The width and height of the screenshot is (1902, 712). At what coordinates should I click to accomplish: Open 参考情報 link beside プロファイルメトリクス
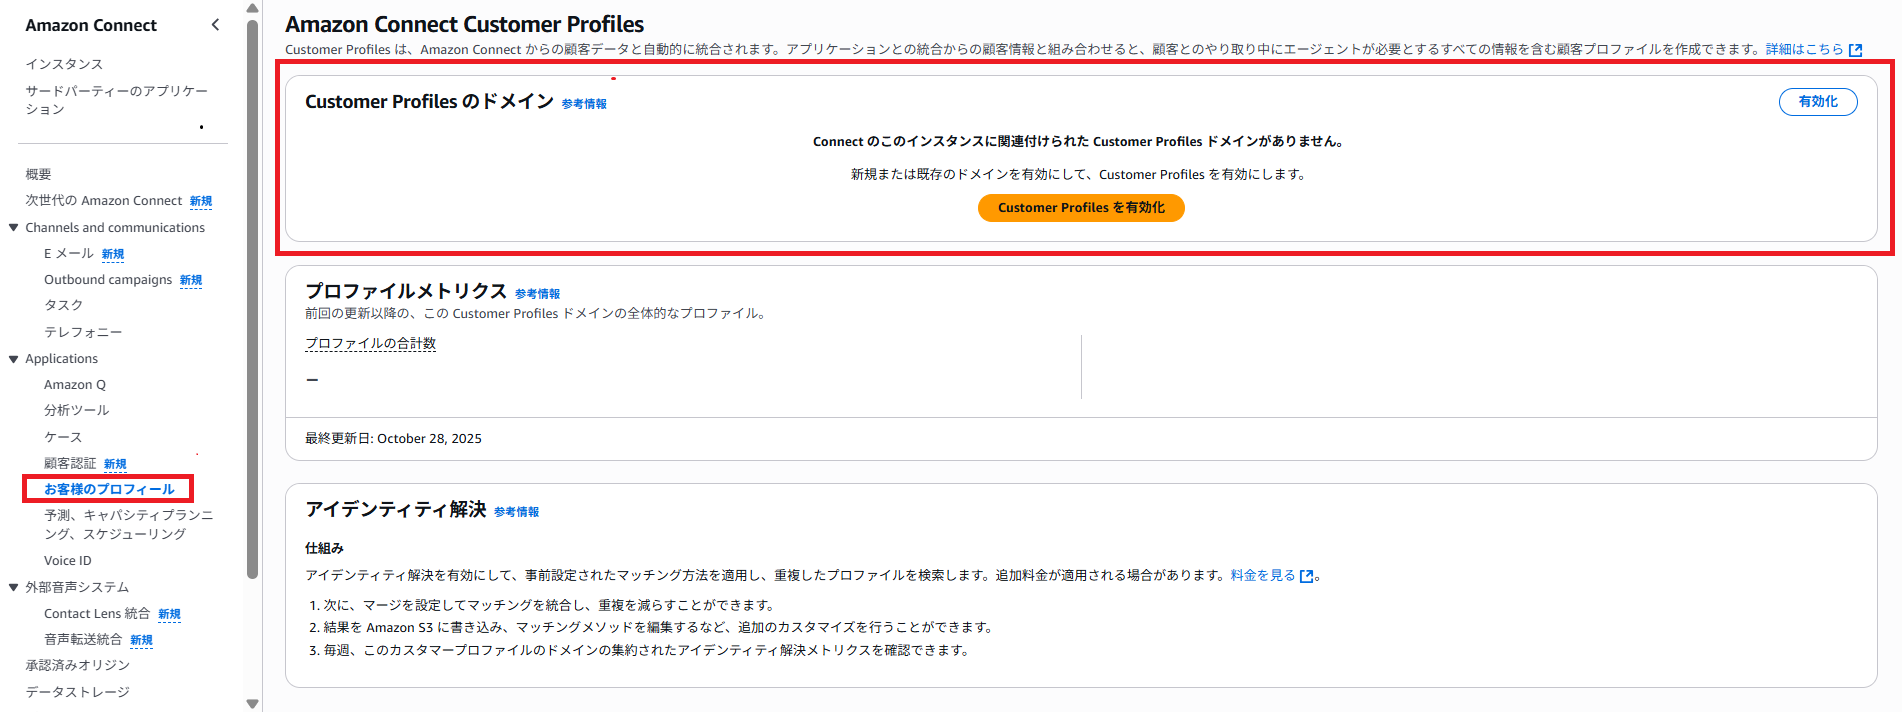click(x=537, y=294)
